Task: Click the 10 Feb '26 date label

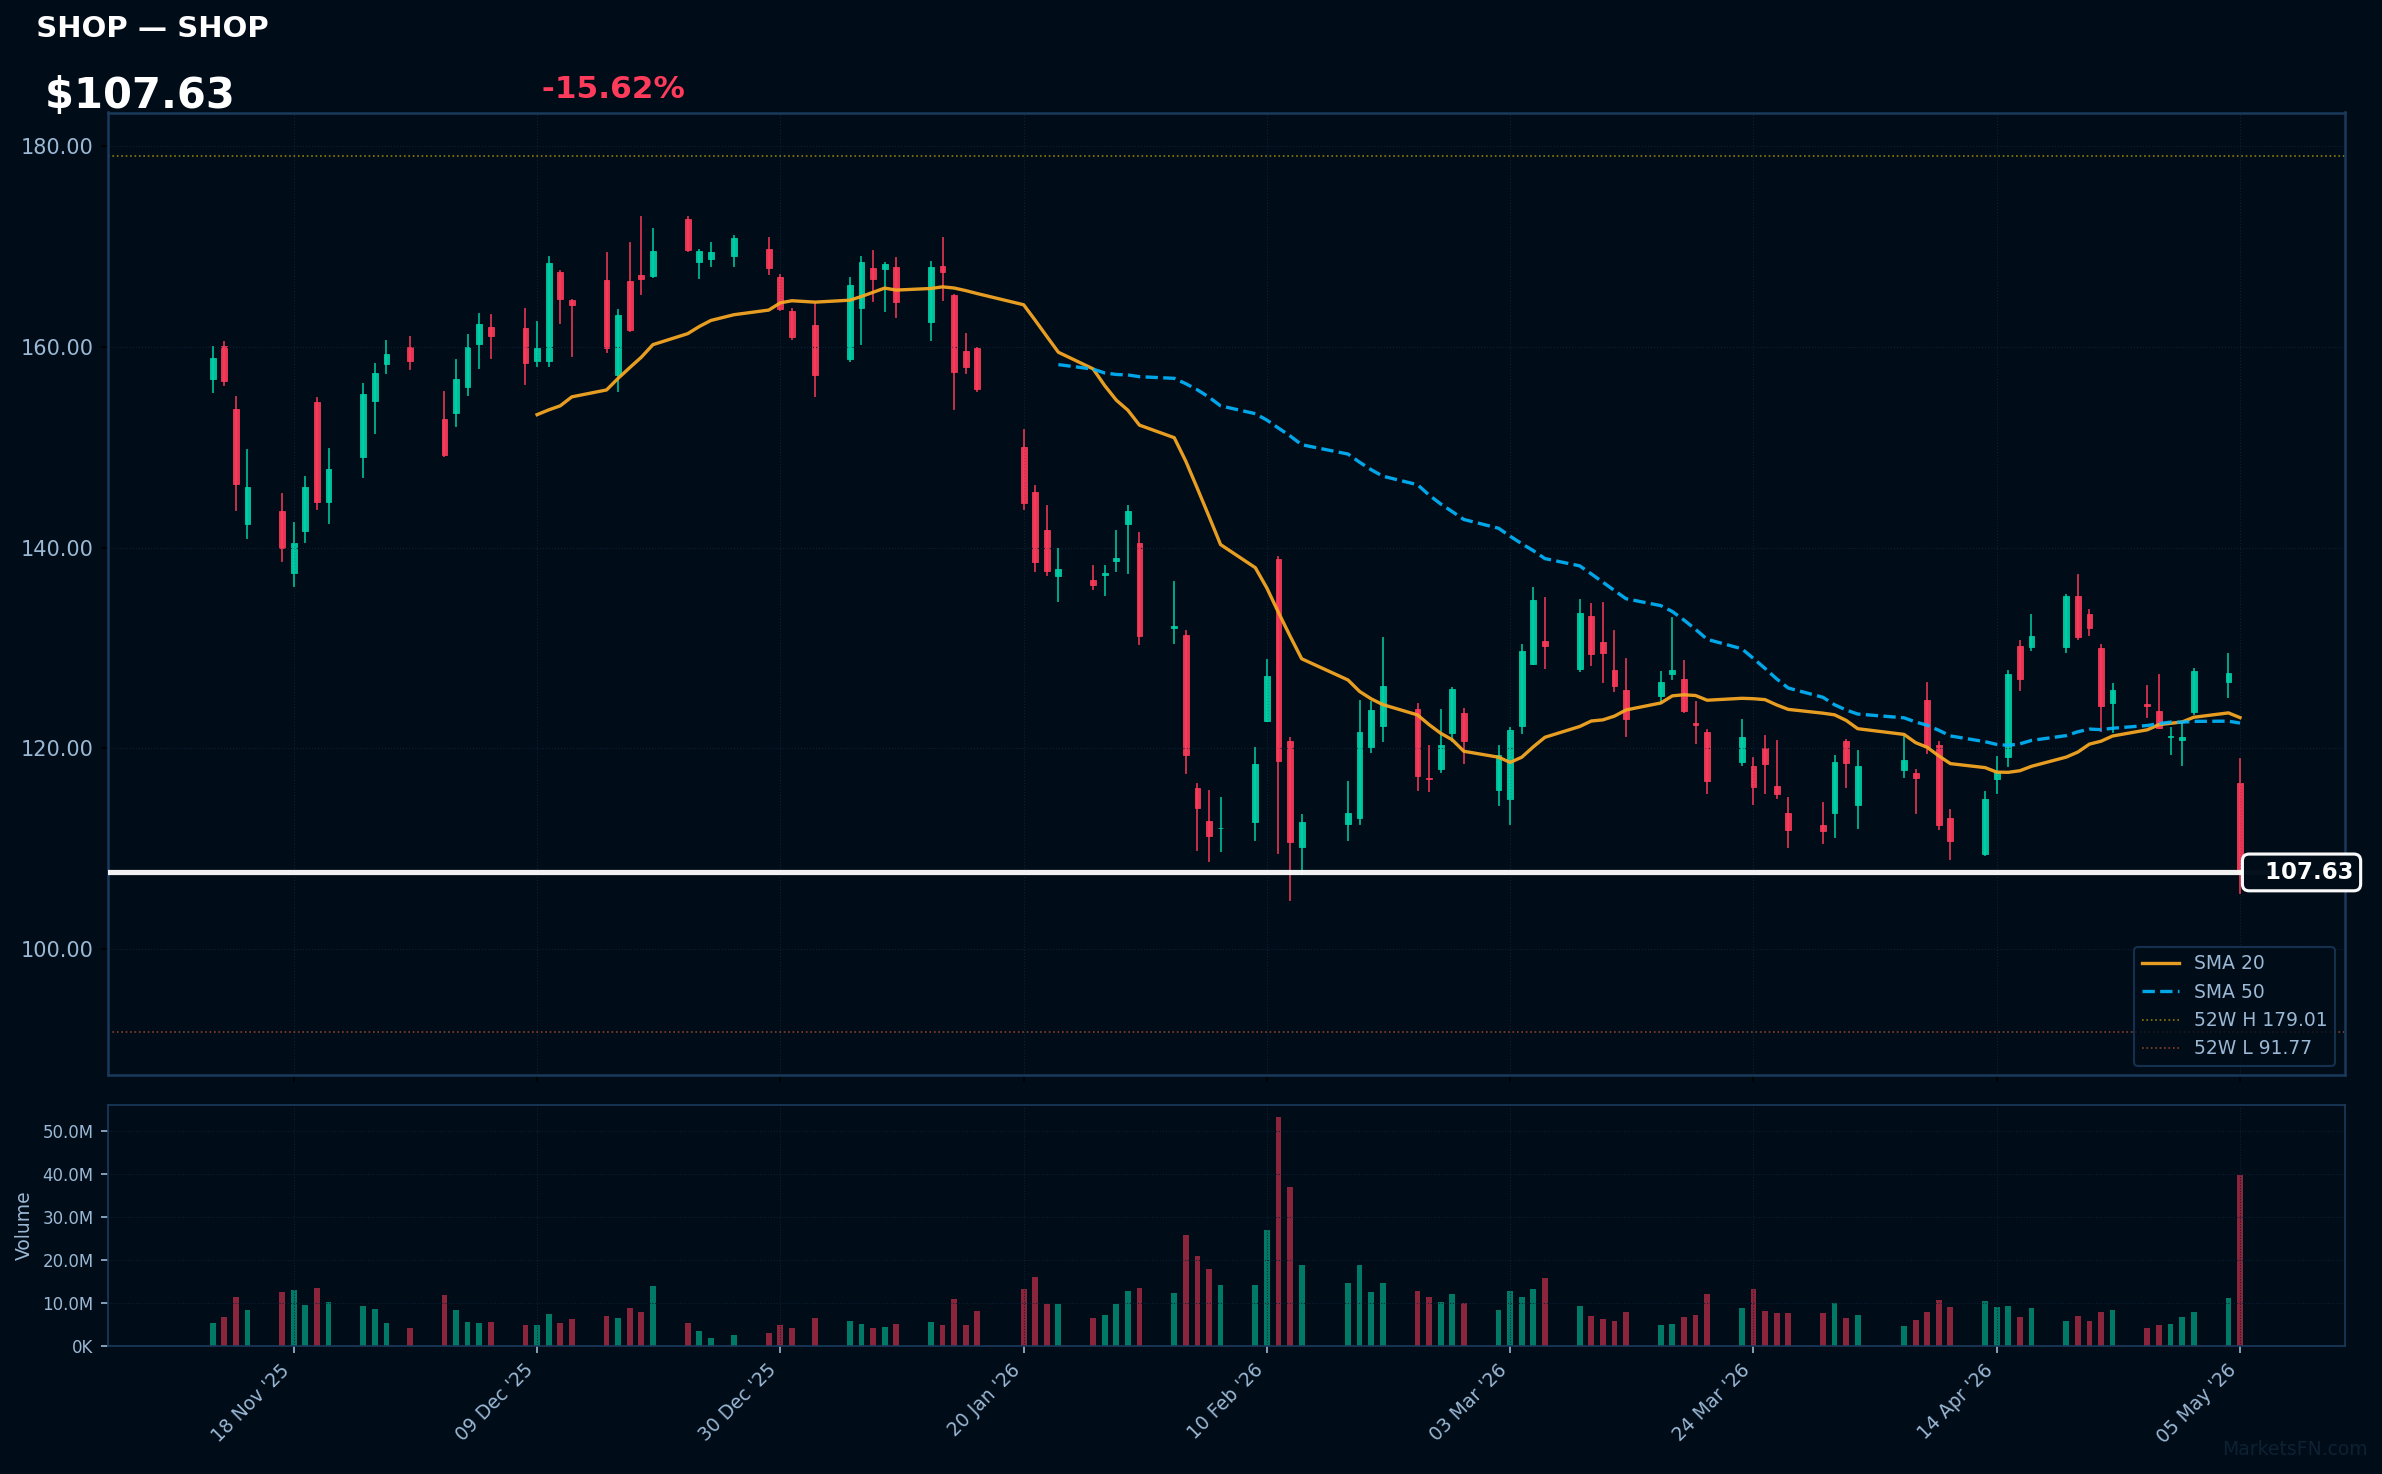Action: tap(1224, 1402)
